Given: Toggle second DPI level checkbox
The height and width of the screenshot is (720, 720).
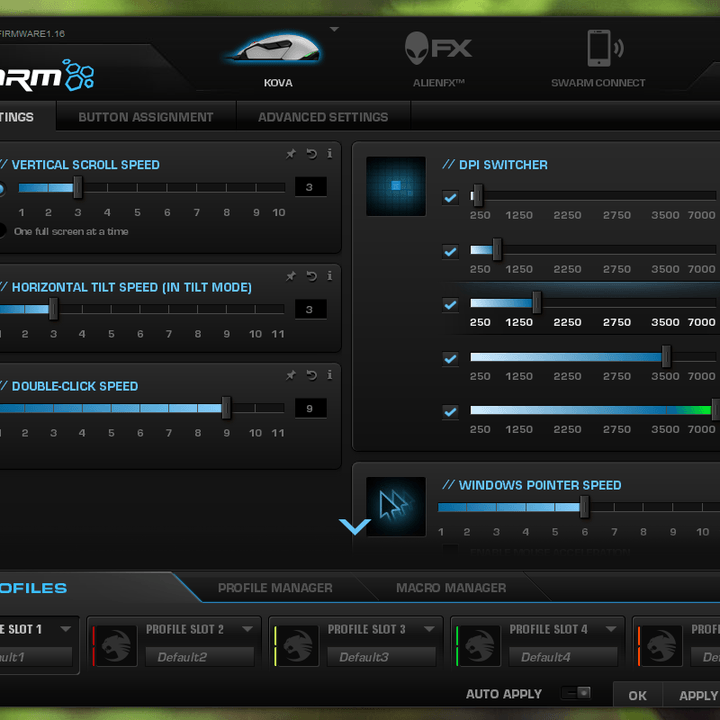Looking at the screenshot, I should tap(450, 251).
